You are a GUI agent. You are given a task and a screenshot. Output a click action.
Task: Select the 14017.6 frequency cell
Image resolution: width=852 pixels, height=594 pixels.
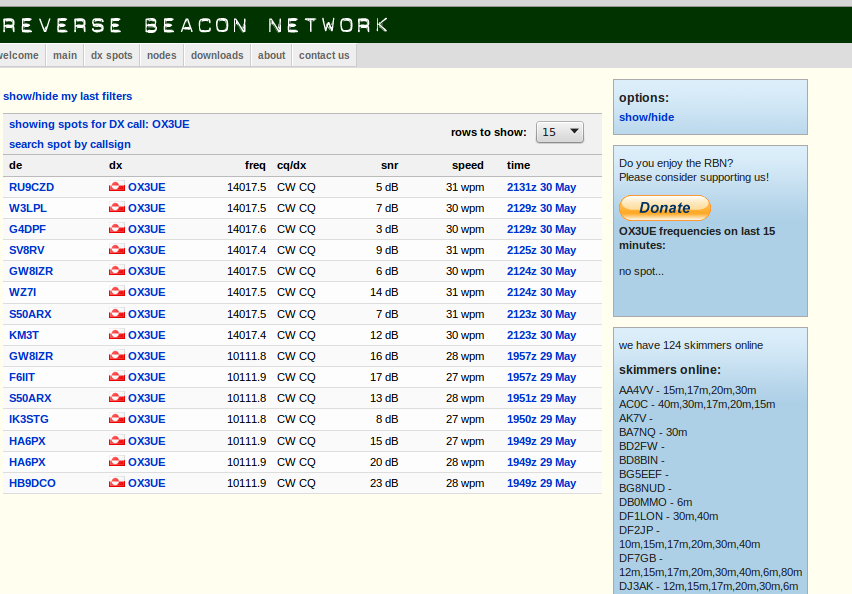click(x=247, y=229)
